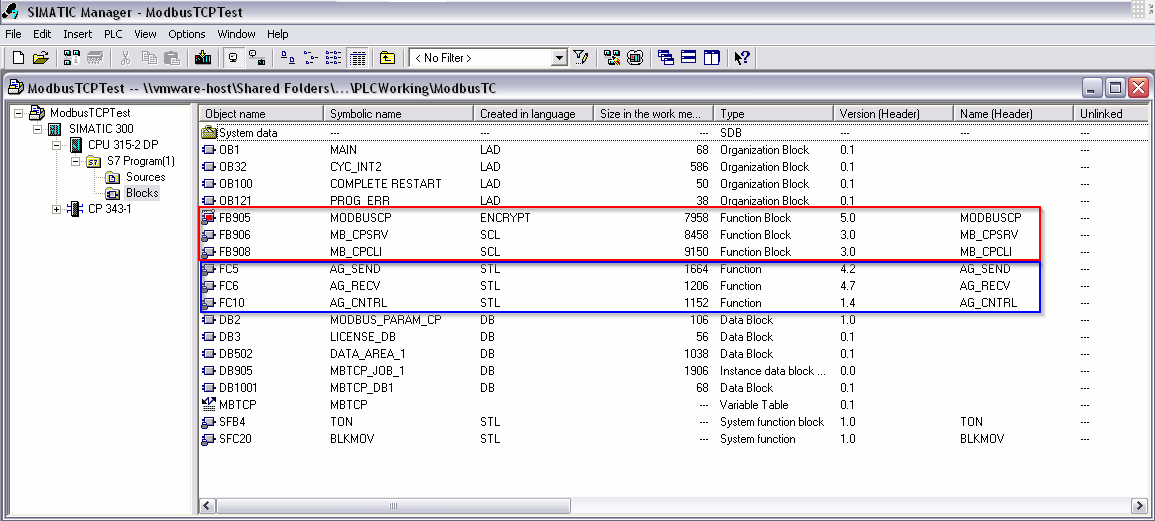Click the horizontal scrollbar right arrow
Screen dimensions: 1155x521
coord(1138,505)
